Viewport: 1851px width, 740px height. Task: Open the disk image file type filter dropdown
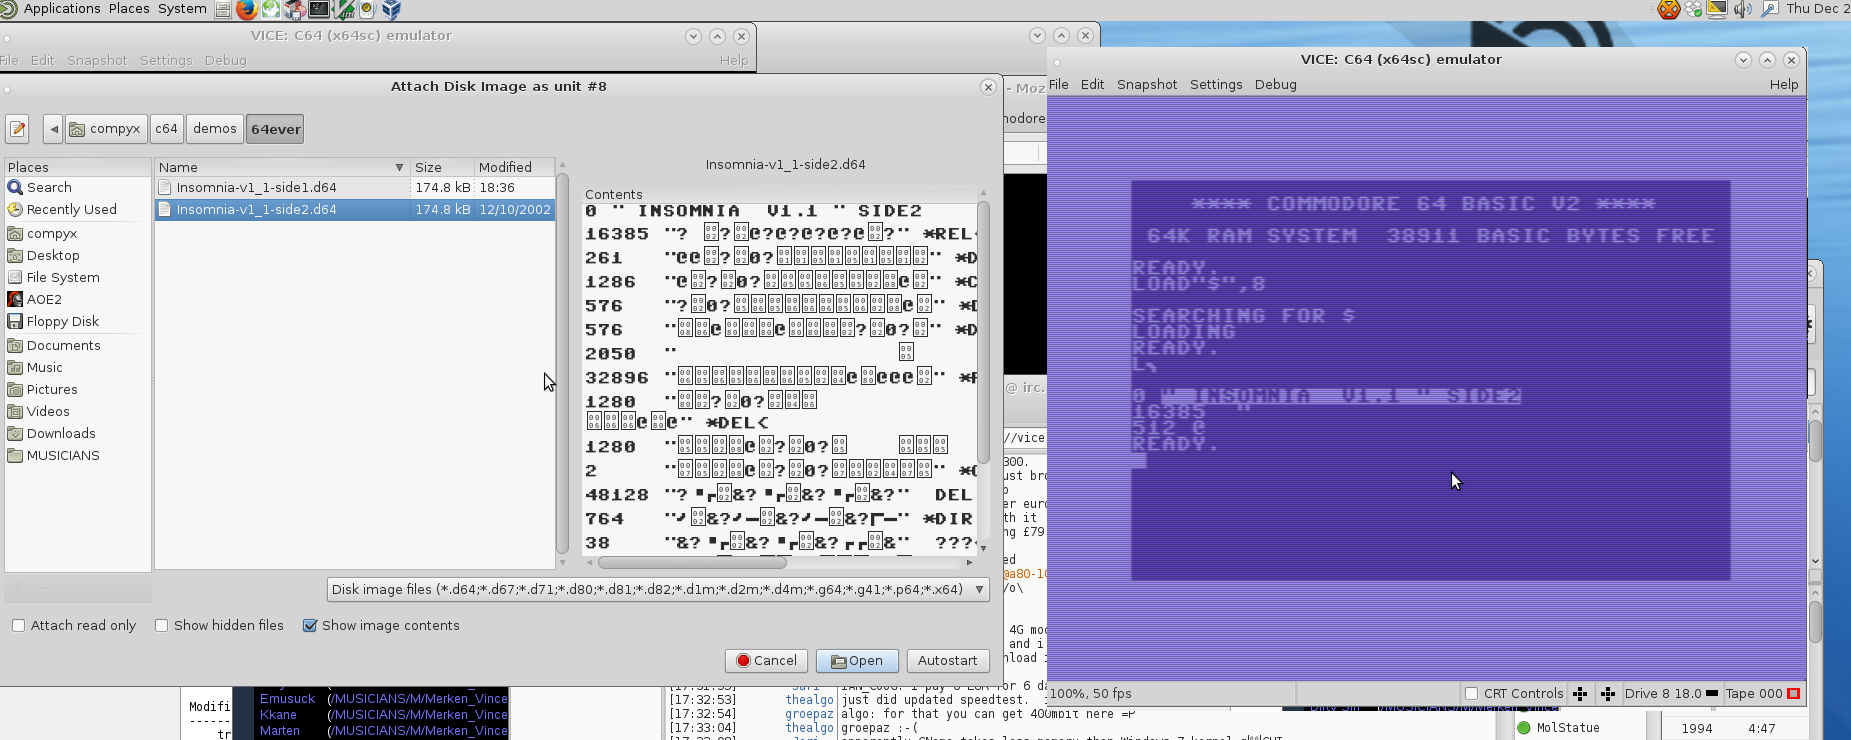658,590
